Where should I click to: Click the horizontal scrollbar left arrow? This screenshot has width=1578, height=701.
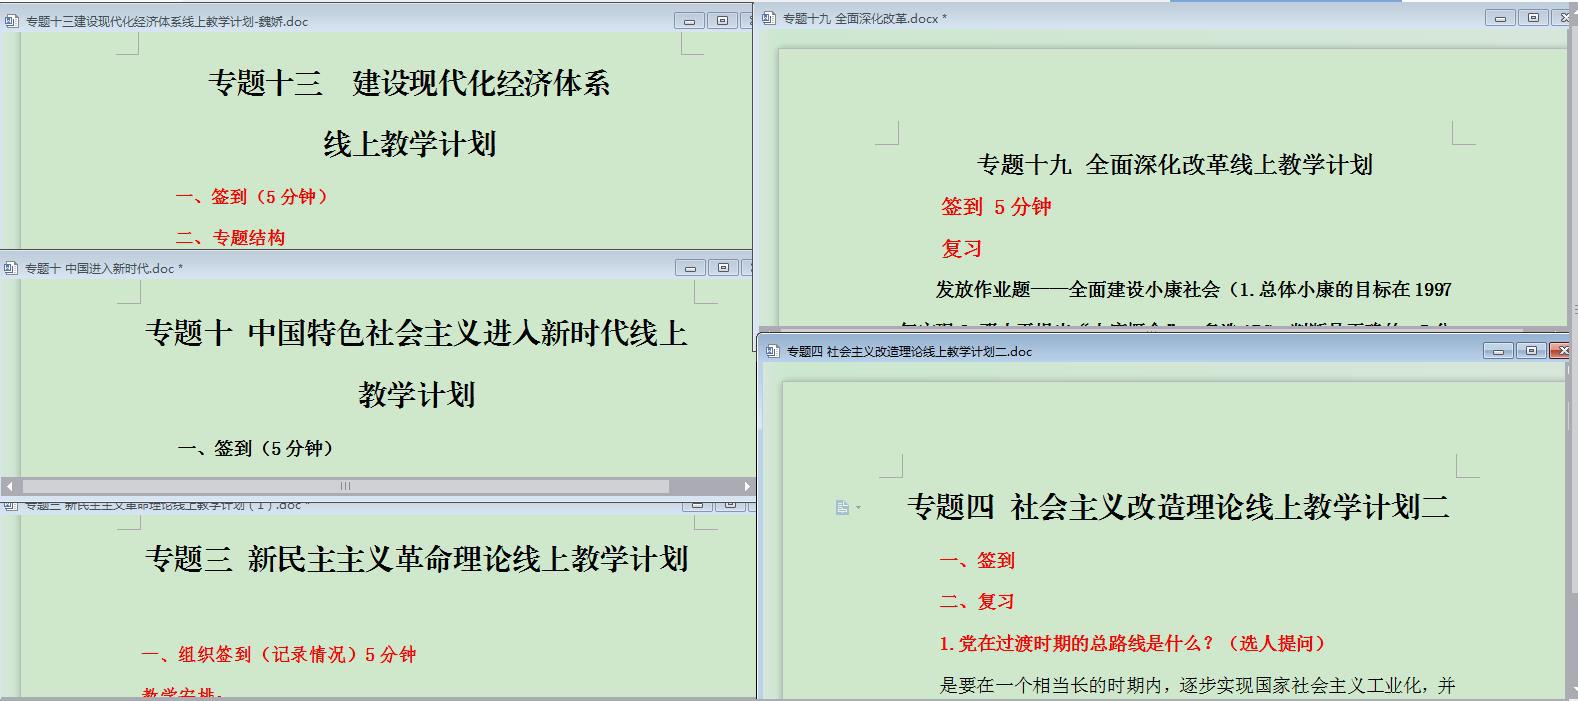[10, 487]
